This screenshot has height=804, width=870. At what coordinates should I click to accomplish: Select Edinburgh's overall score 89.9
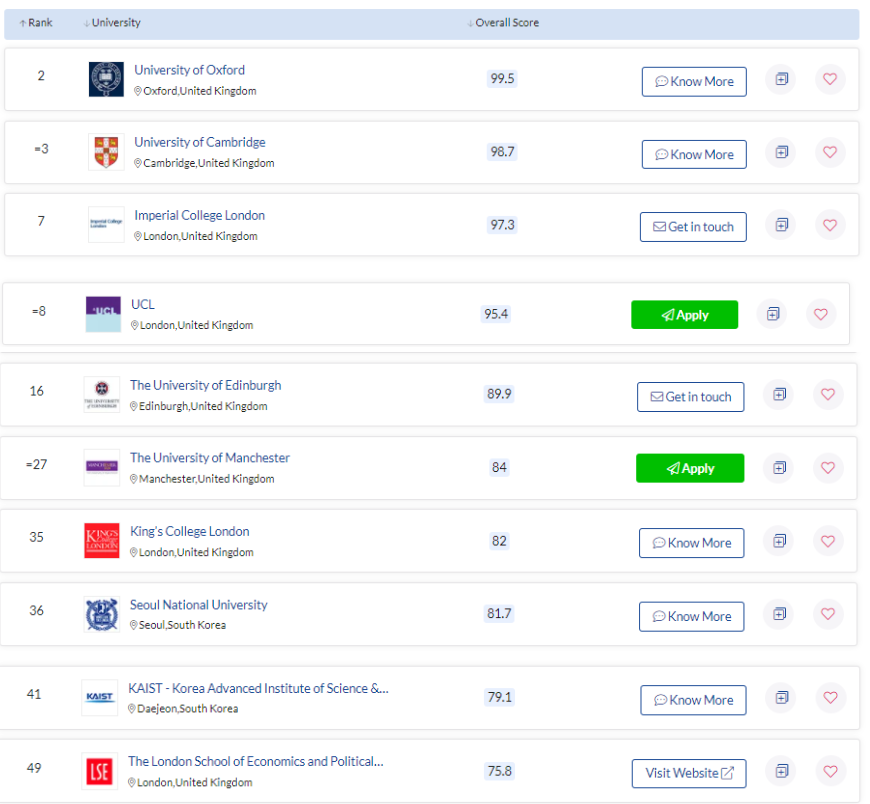(499, 394)
